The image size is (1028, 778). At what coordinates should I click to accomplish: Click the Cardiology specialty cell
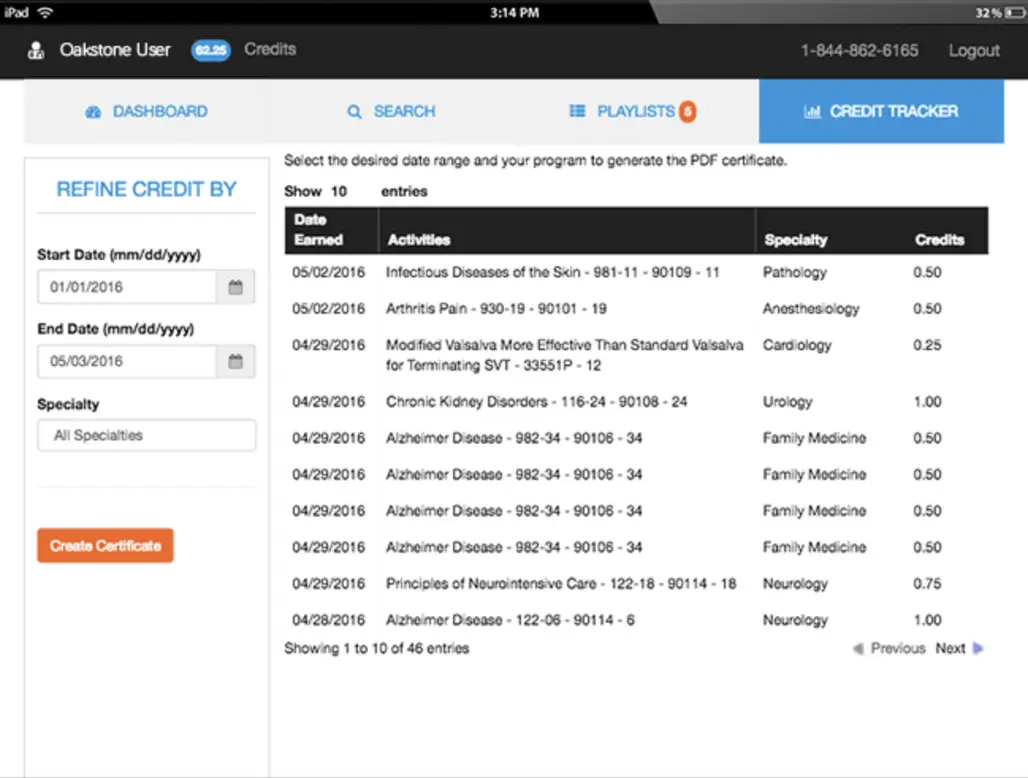(x=797, y=345)
